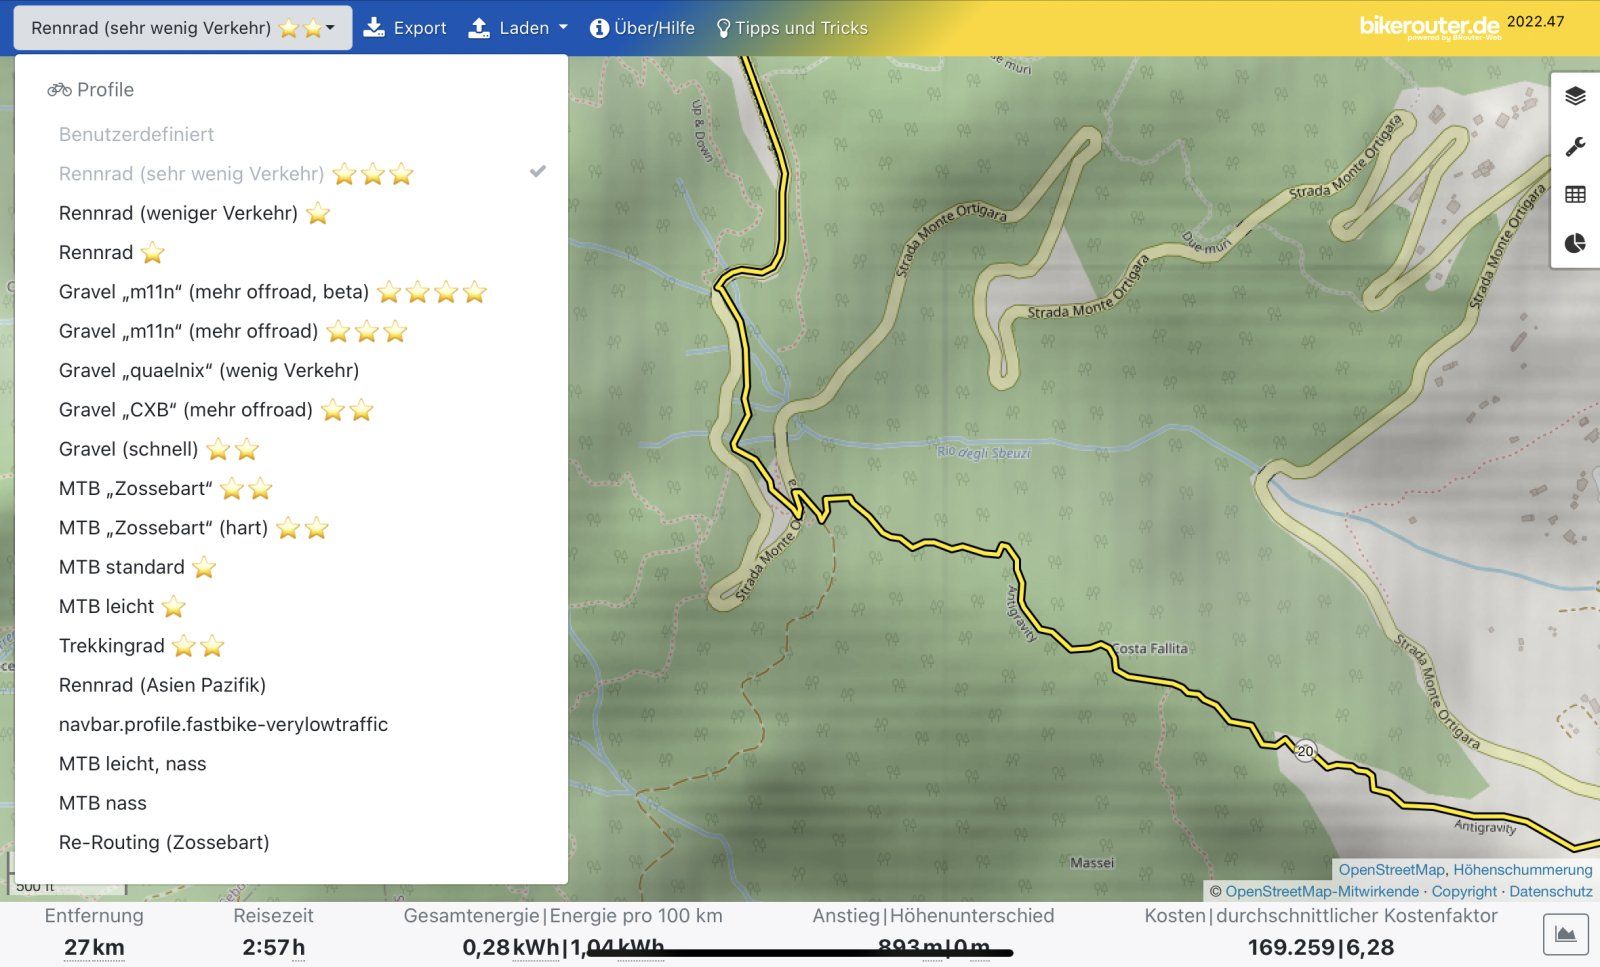This screenshot has height=967, width=1600.
Task: Click the pie chart statistics icon
Action: [1575, 243]
